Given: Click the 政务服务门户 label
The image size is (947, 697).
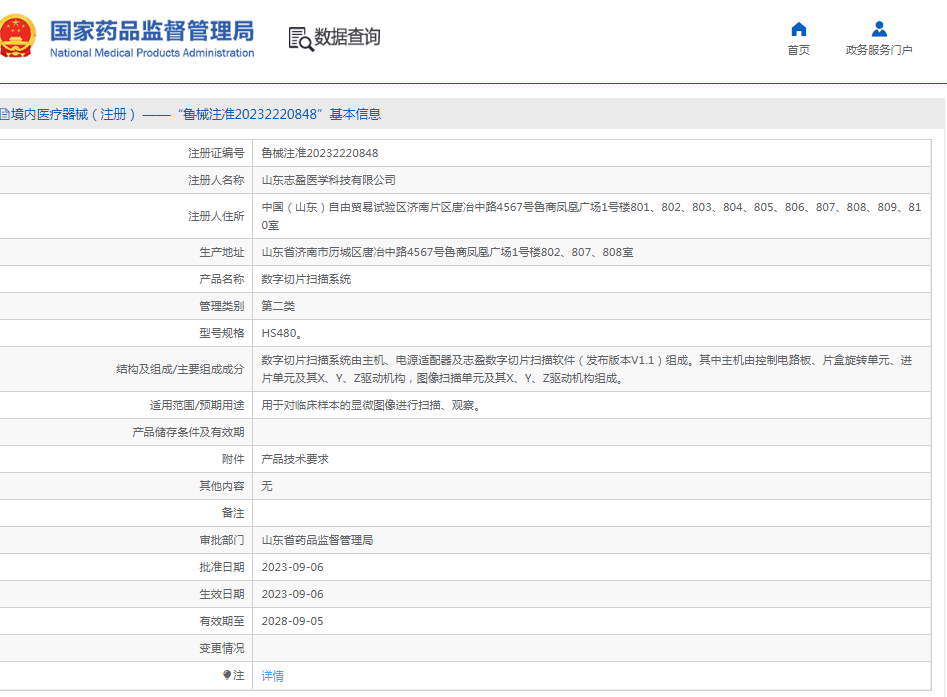Looking at the screenshot, I should (879, 50).
